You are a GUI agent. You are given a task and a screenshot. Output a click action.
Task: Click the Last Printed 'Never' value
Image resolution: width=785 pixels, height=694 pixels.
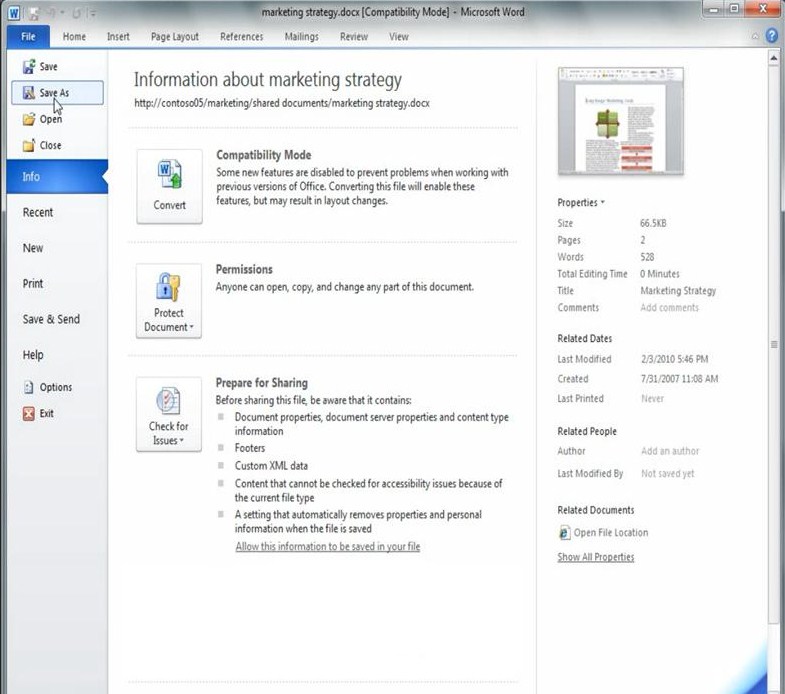point(652,399)
